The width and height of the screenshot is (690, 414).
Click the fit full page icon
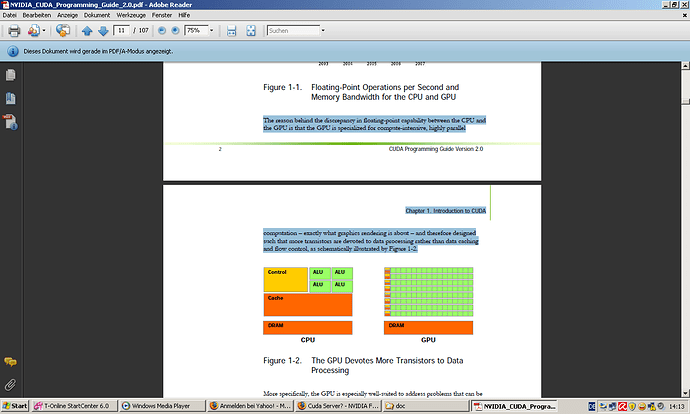coord(251,30)
